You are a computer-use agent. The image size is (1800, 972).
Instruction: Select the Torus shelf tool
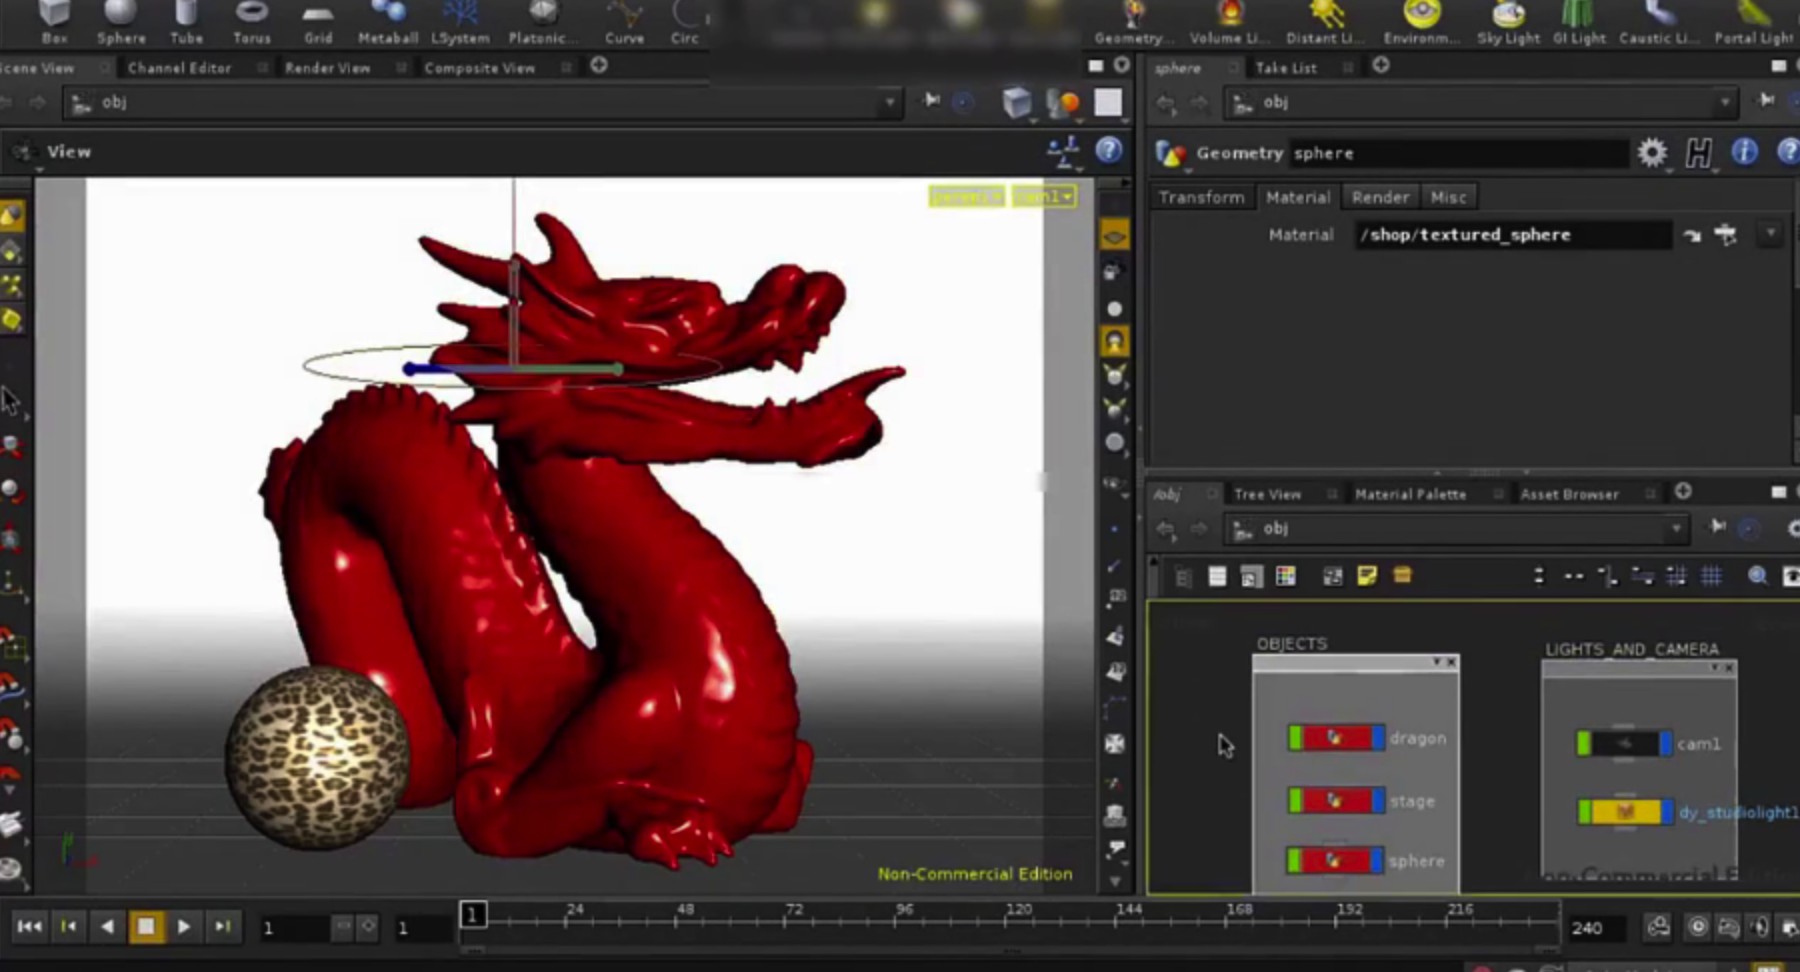tap(251, 22)
